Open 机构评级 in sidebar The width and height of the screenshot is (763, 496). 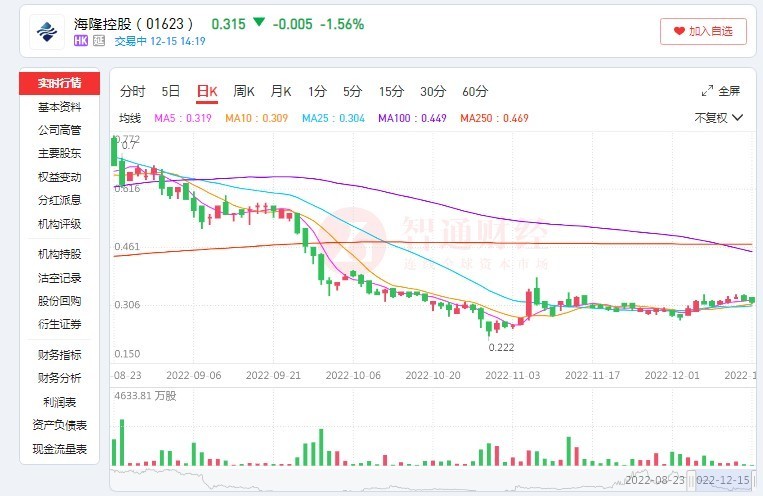pyautogui.click(x=59, y=224)
